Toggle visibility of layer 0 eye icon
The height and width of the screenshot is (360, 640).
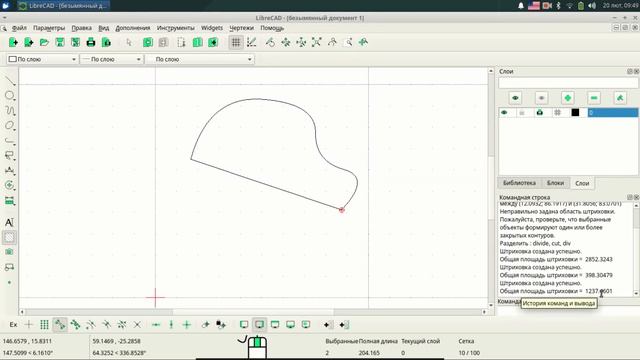[504, 112]
